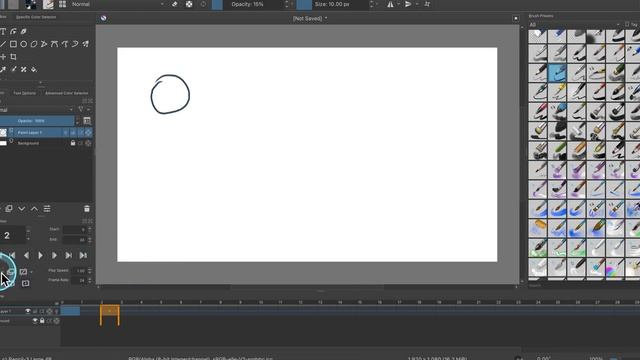Image resolution: width=640 pixels, height=360 pixels.
Task: Open the Choose Brush Preset grid icon
Action: [x=62, y=4]
